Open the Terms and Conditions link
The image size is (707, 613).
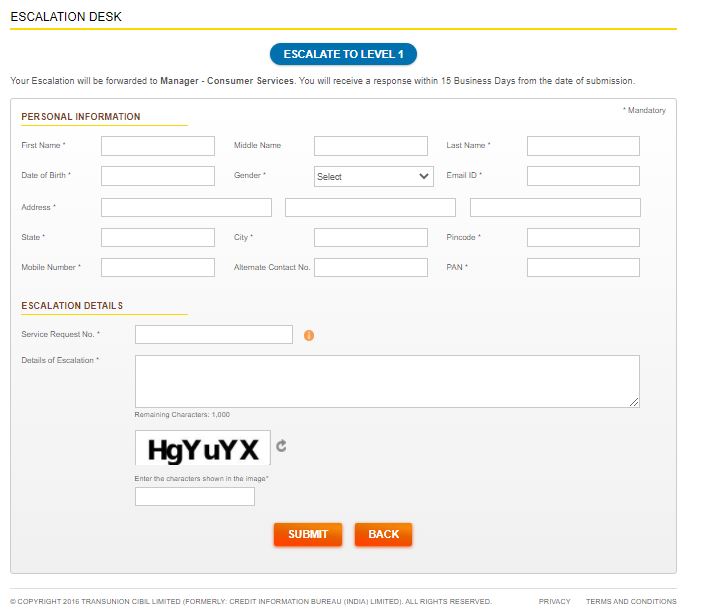pos(630,601)
